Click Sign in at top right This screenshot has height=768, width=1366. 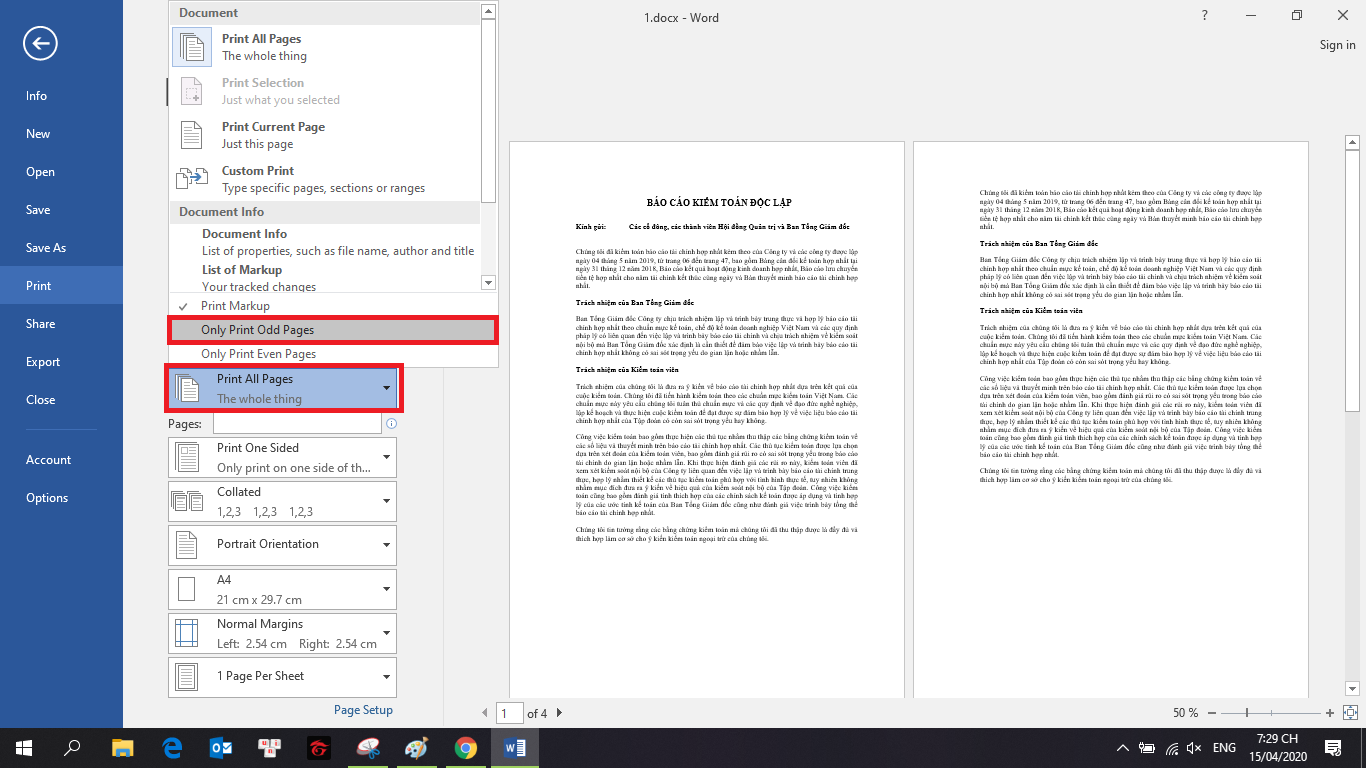click(1337, 45)
